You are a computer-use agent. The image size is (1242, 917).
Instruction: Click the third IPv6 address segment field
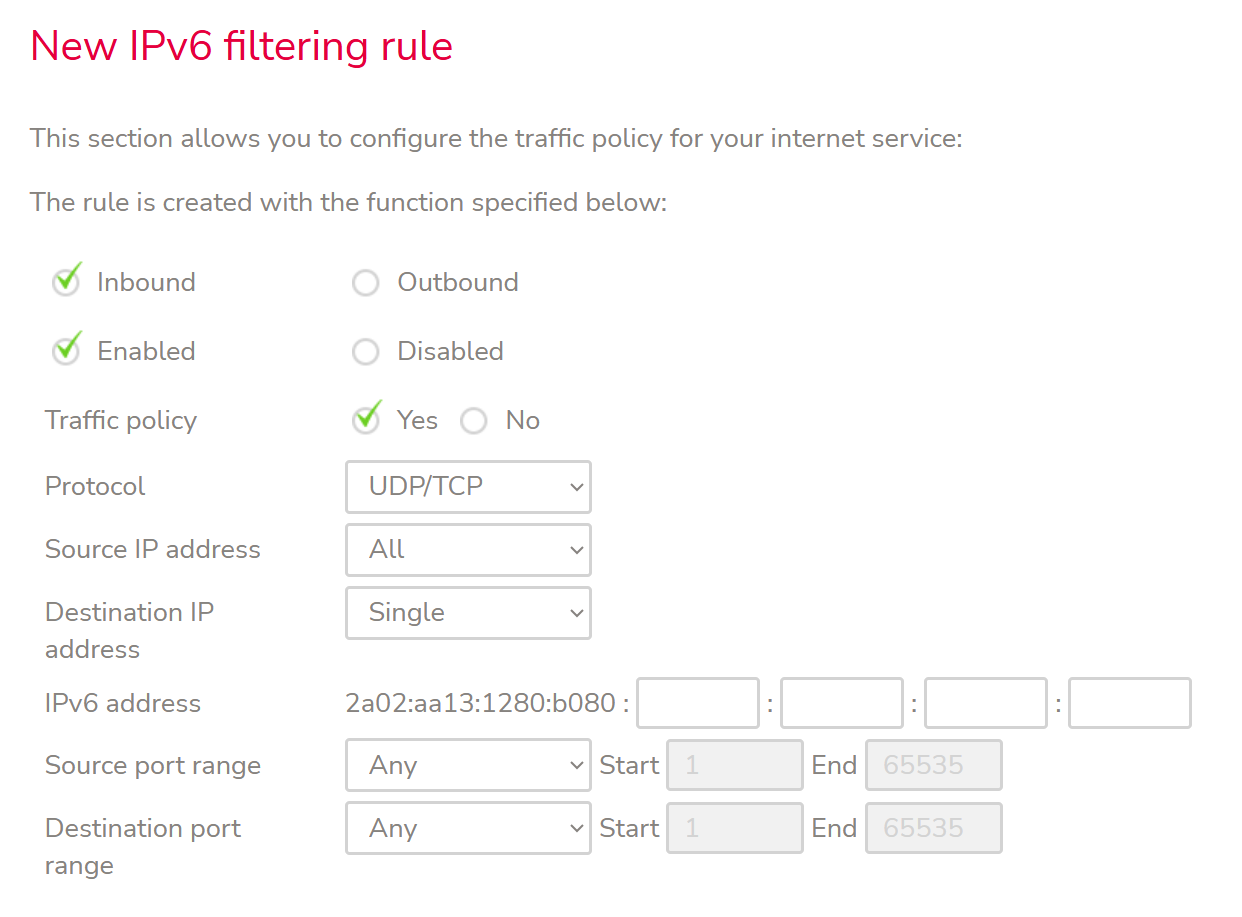pyautogui.click(x=986, y=704)
